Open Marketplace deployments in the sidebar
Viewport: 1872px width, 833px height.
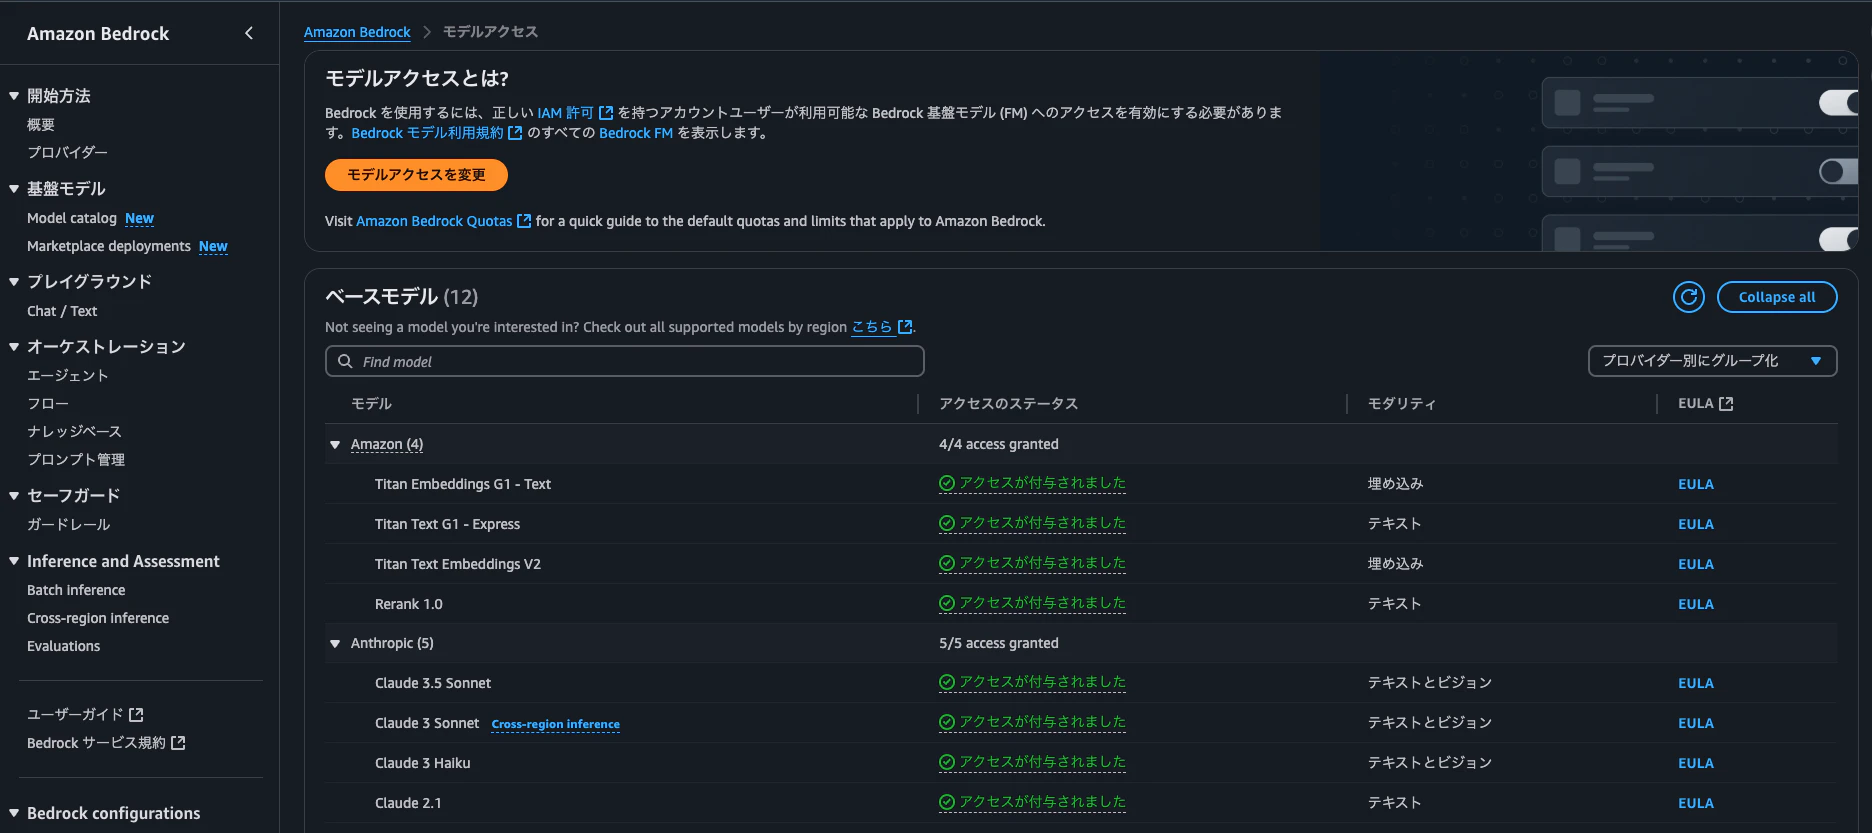pyautogui.click(x=109, y=246)
